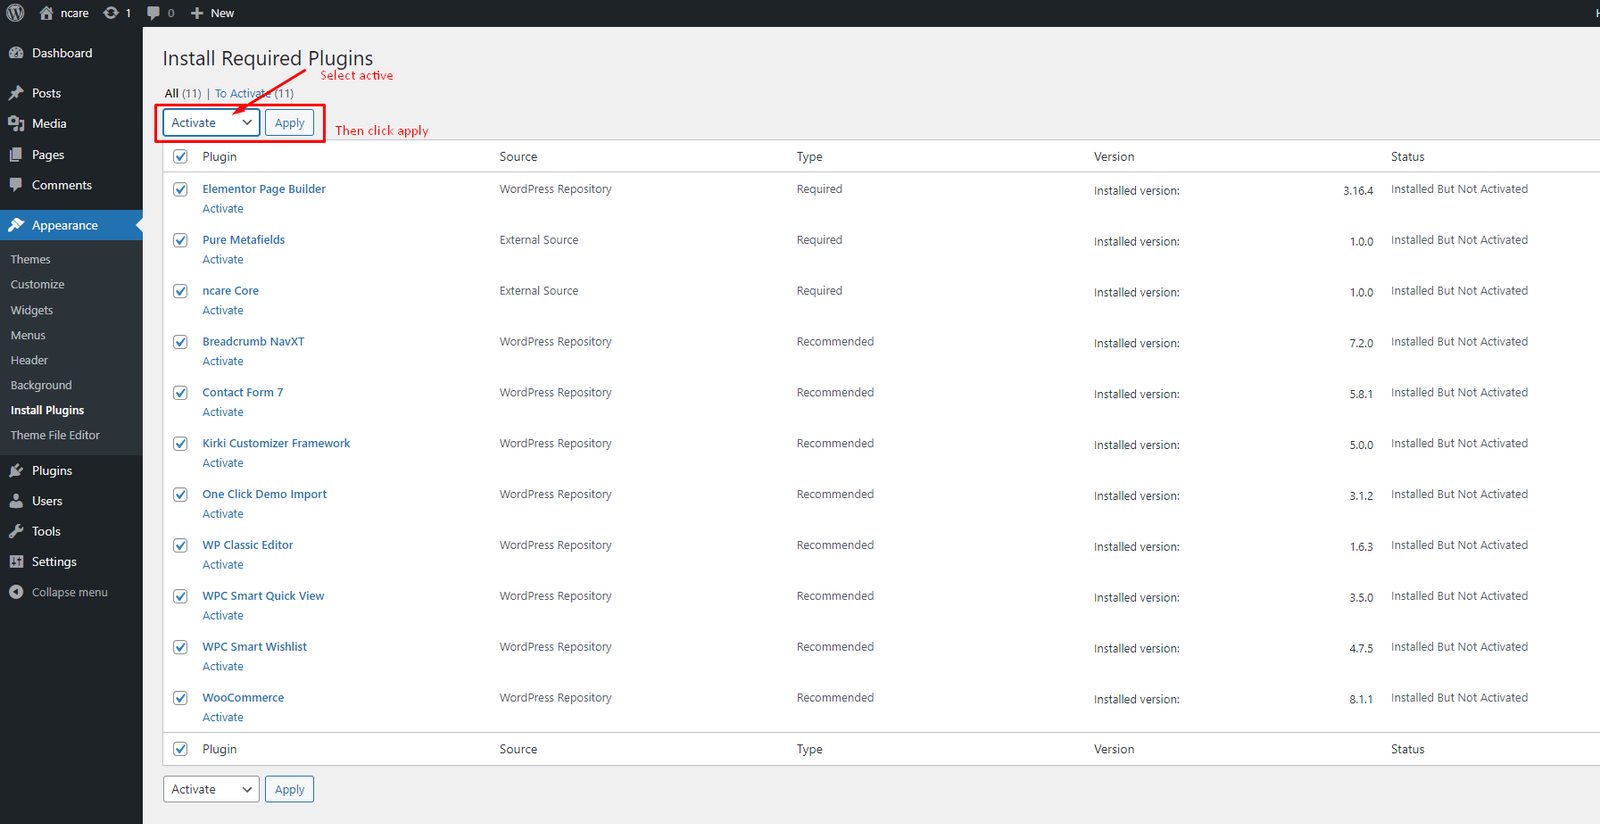Click the Collapse menu arrow icon
Image resolution: width=1600 pixels, height=824 pixels.
pyautogui.click(x=16, y=592)
